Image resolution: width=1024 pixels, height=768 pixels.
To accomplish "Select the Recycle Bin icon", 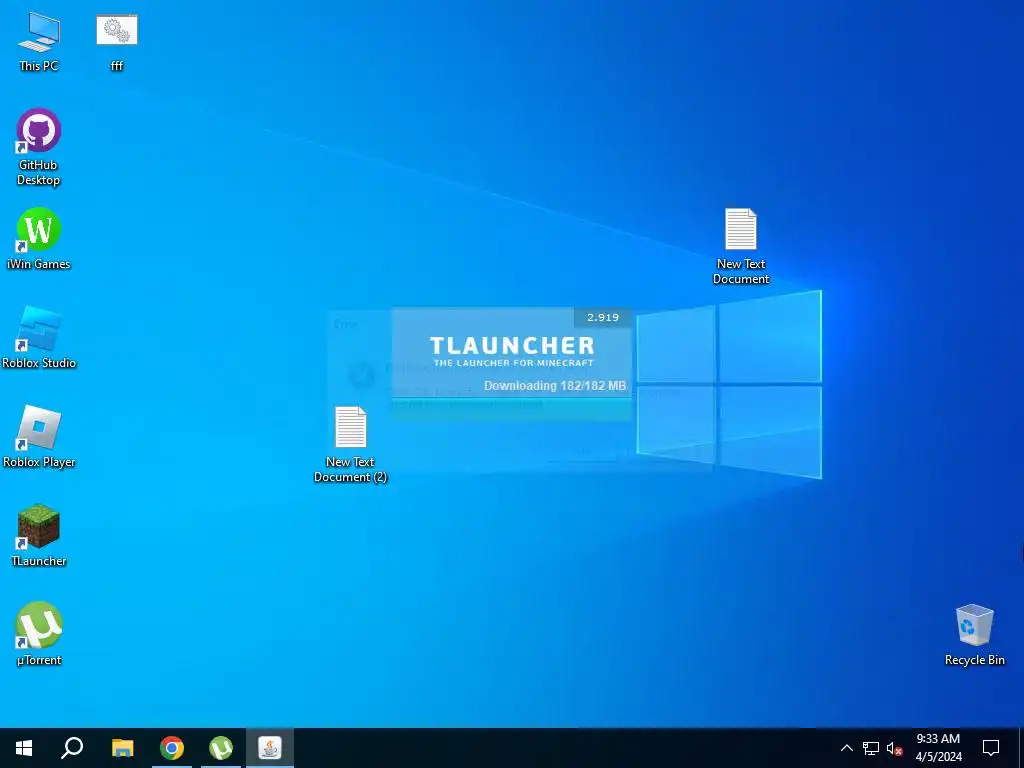I will pyautogui.click(x=974, y=634).
